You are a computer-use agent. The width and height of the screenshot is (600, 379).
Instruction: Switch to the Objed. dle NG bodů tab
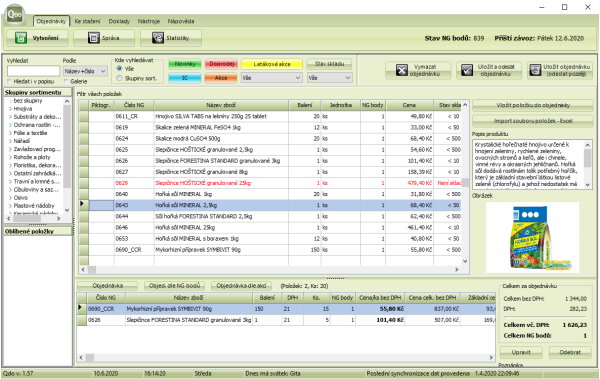tap(174, 286)
